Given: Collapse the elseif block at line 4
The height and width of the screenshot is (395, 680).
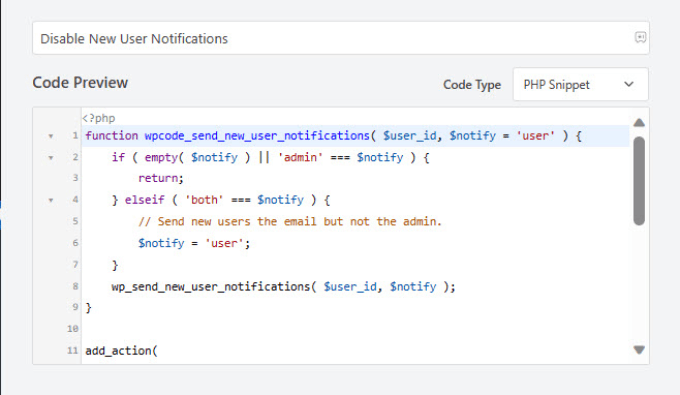Looking at the screenshot, I should 51,200.
